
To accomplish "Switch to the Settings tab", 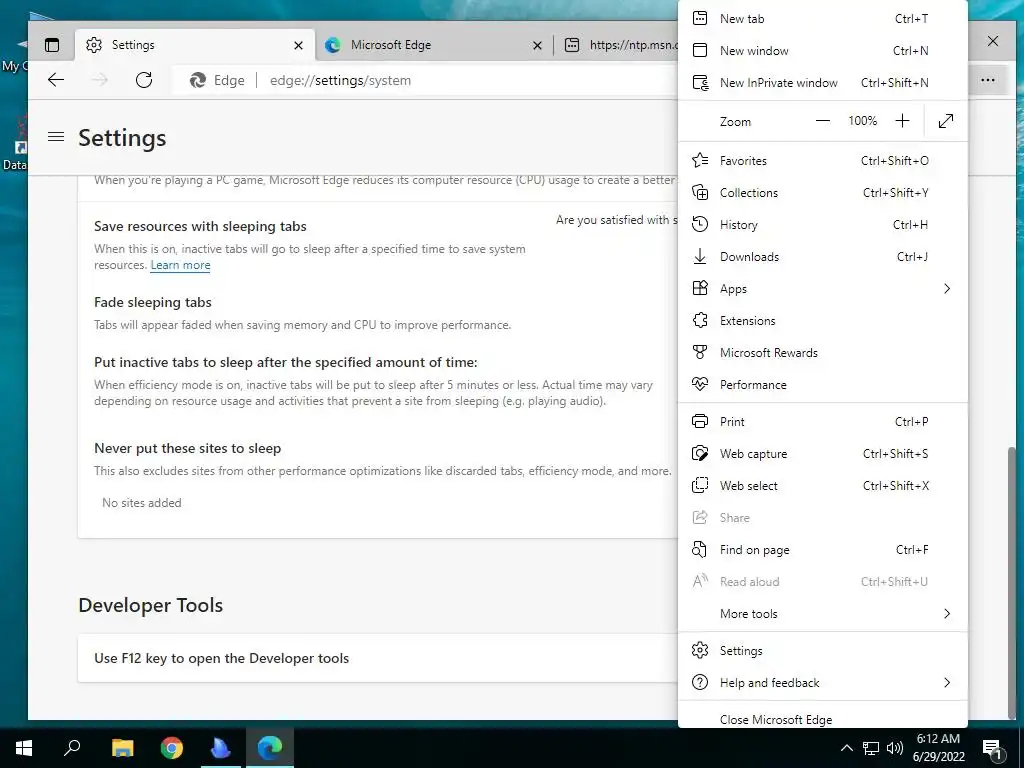I will pos(195,45).
